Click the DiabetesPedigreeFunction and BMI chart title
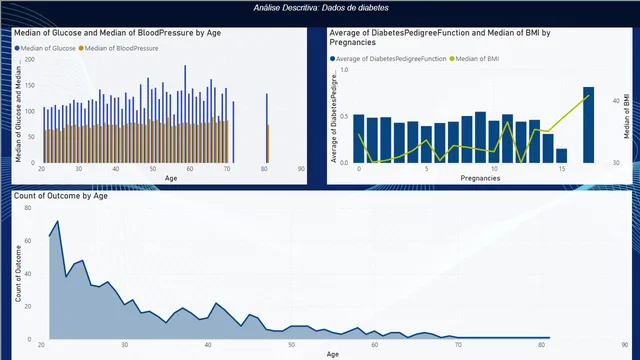The width and height of the screenshot is (640, 360). click(x=440, y=38)
